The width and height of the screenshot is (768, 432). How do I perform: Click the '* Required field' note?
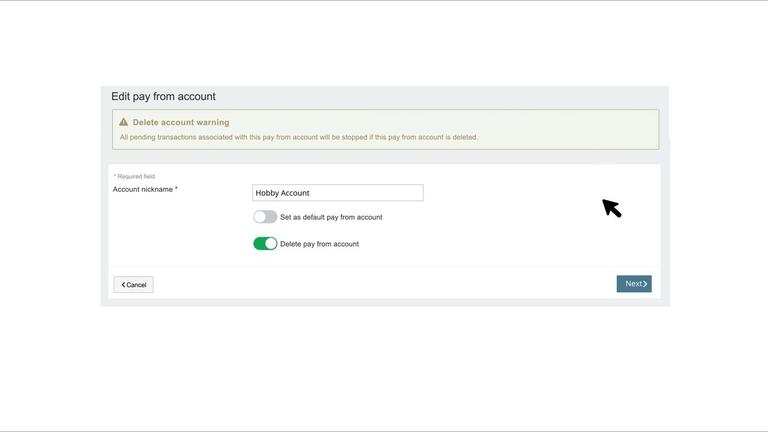click(x=134, y=176)
